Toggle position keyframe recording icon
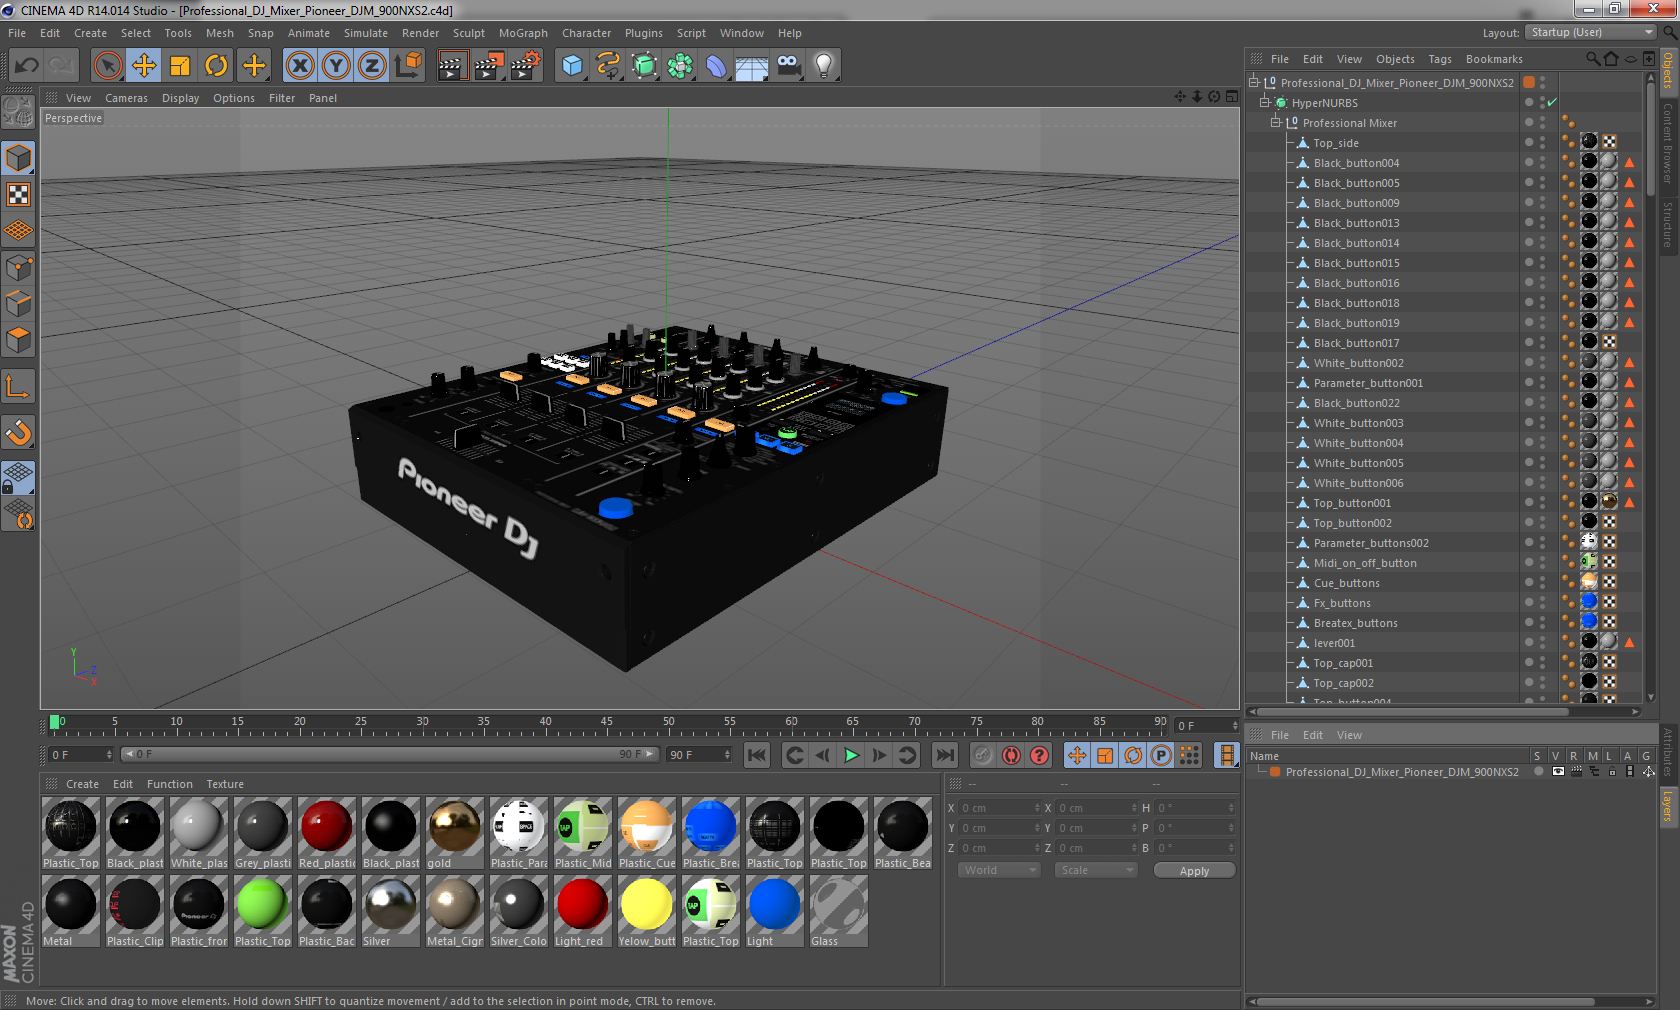 [1077, 755]
